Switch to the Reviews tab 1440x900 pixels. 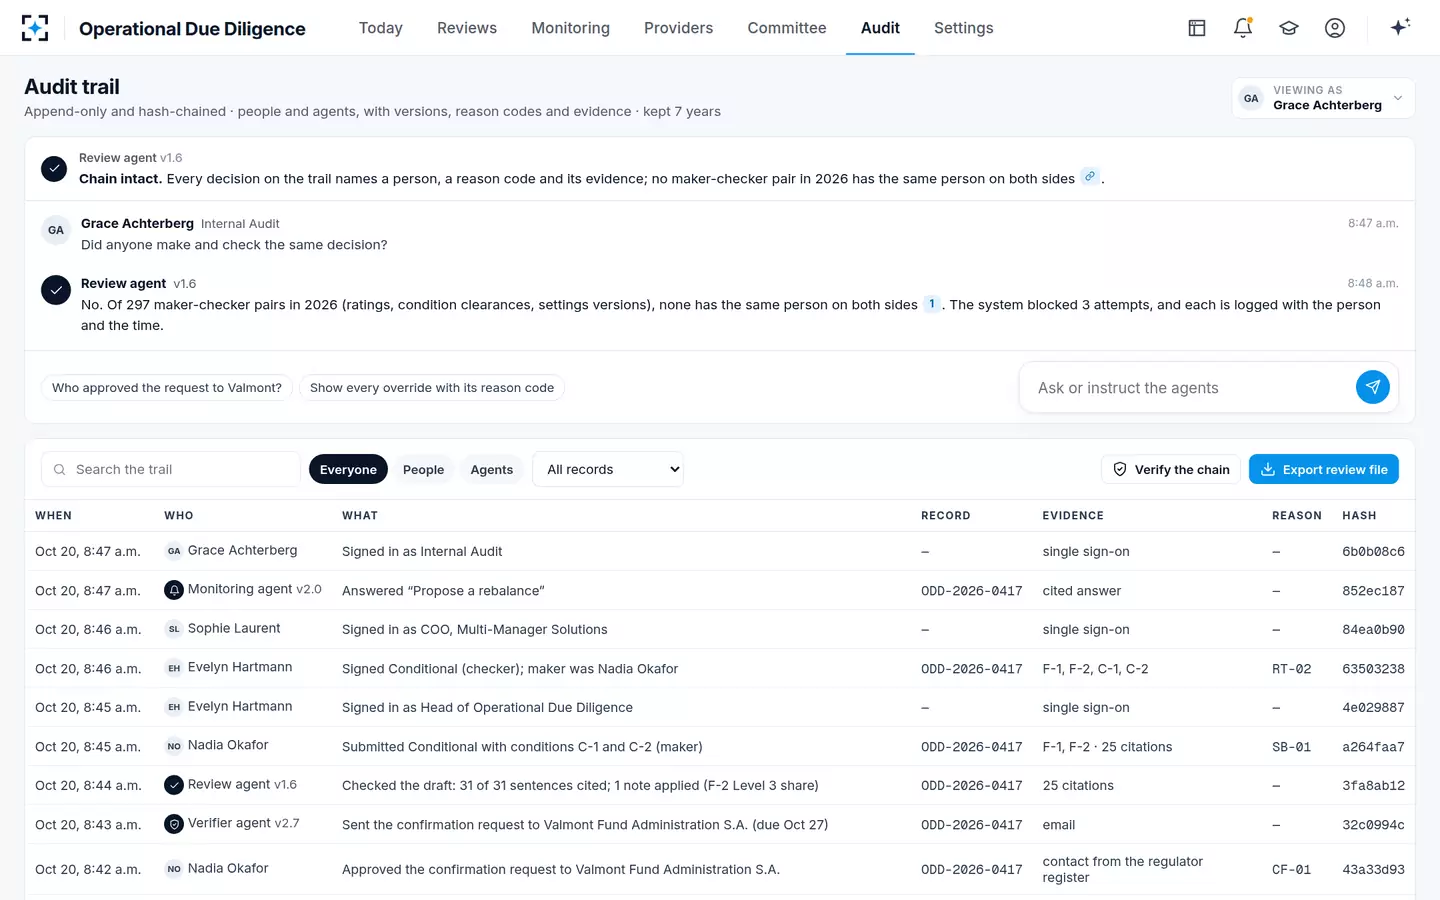click(467, 28)
